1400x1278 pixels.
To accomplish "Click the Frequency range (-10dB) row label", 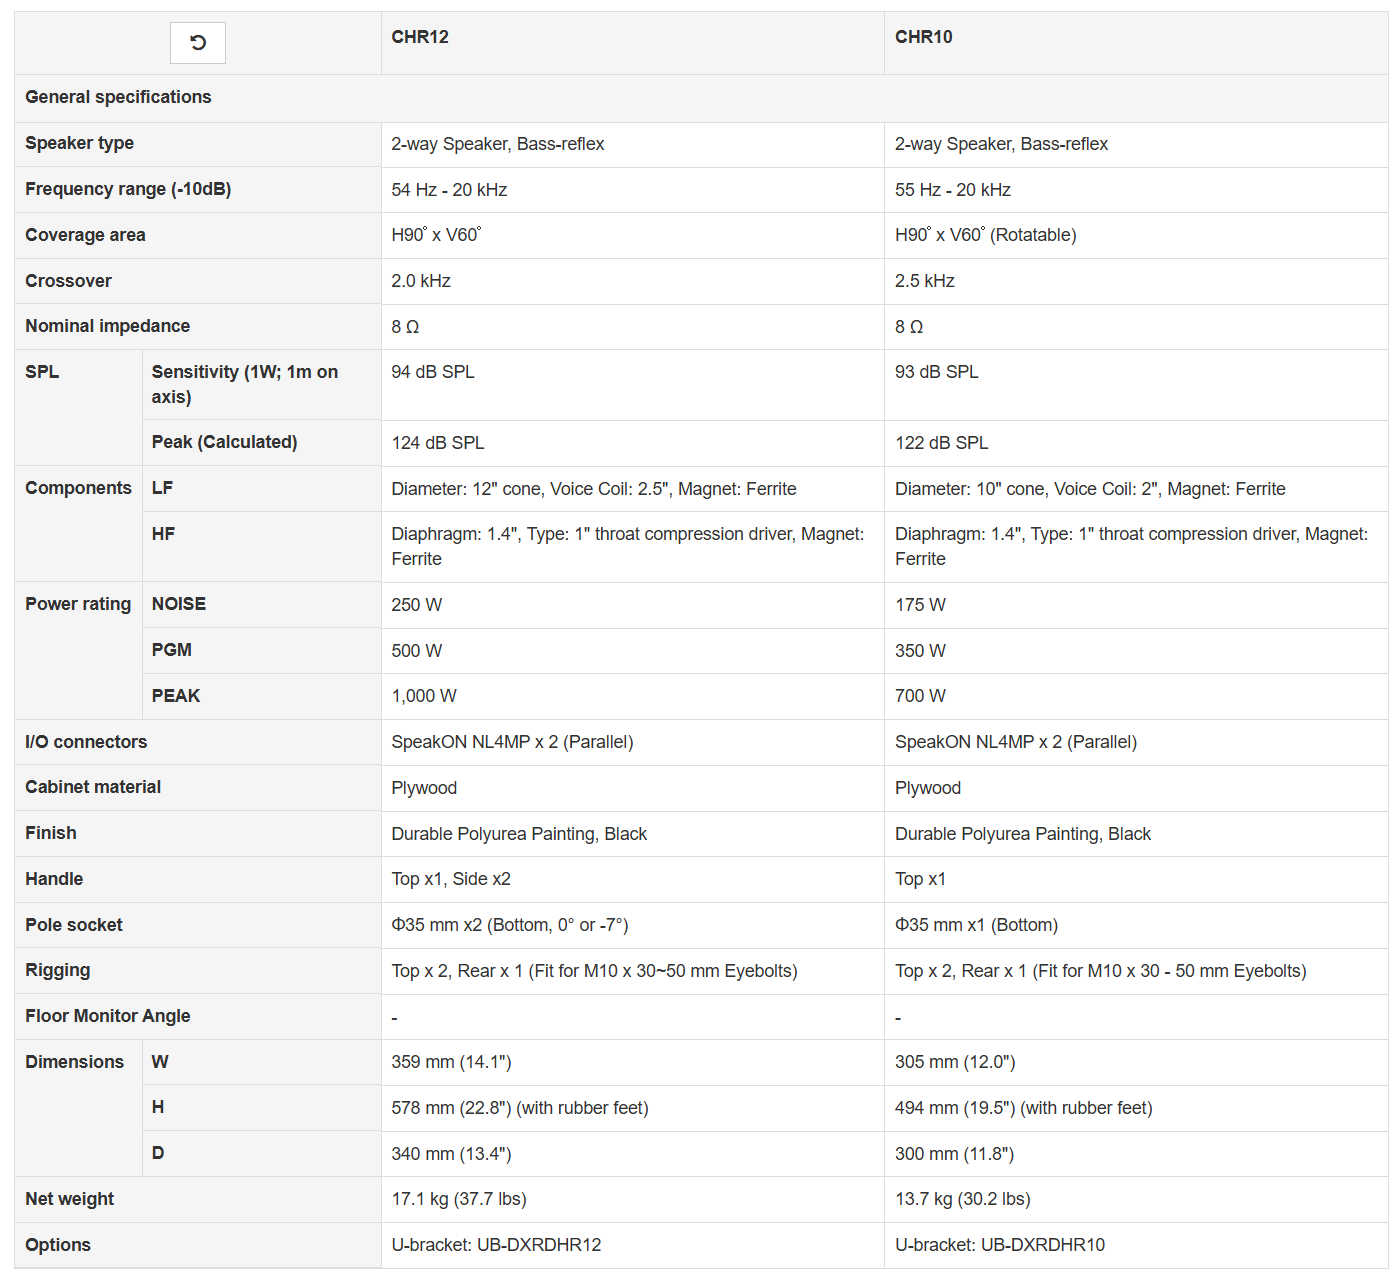I will click(128, 189).
